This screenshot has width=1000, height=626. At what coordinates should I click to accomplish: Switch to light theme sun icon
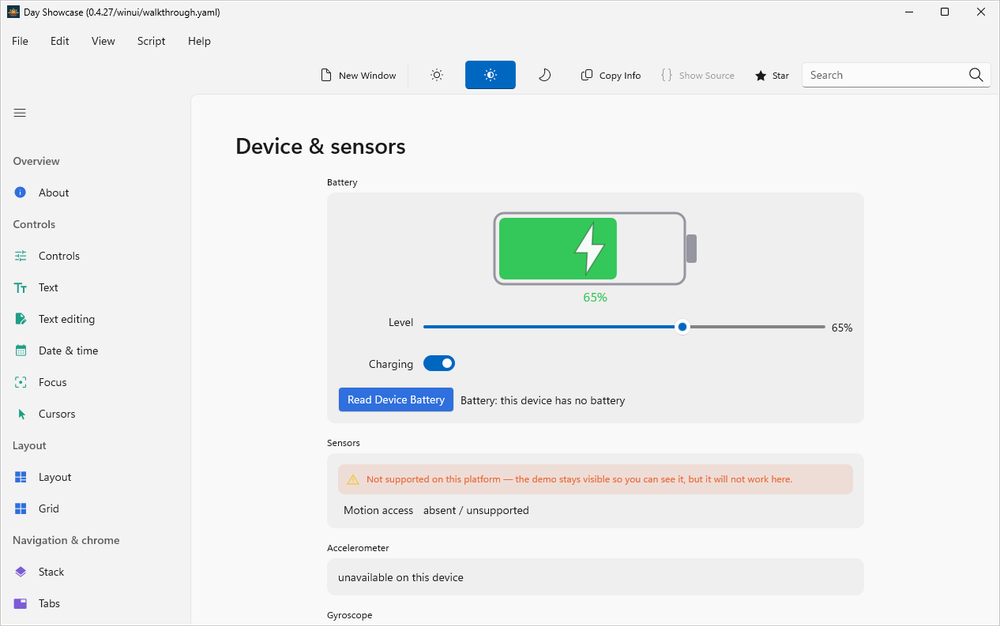tap(436, 75)
